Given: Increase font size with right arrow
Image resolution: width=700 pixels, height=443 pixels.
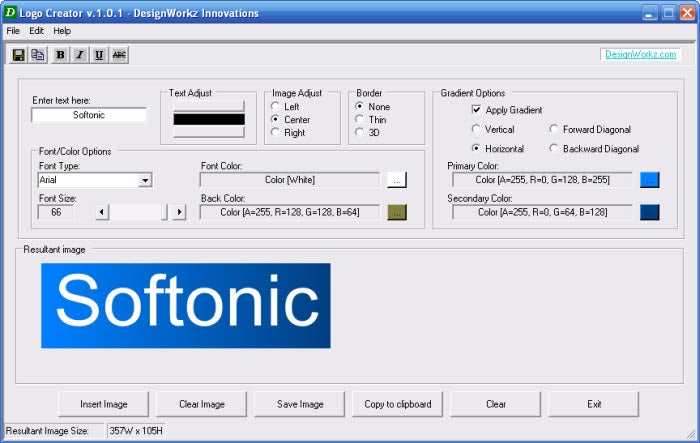Looking at the screenshot, I should click(179, 212).
